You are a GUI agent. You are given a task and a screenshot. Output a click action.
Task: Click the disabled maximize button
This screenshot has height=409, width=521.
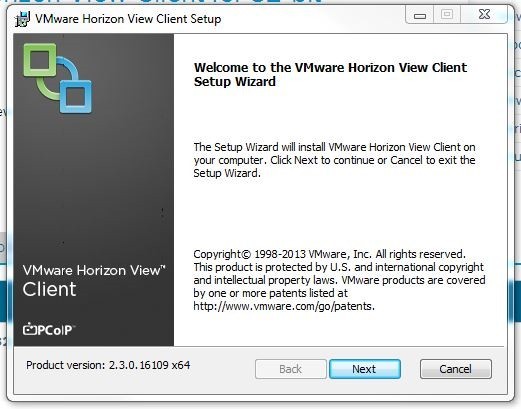coord(447,15)
